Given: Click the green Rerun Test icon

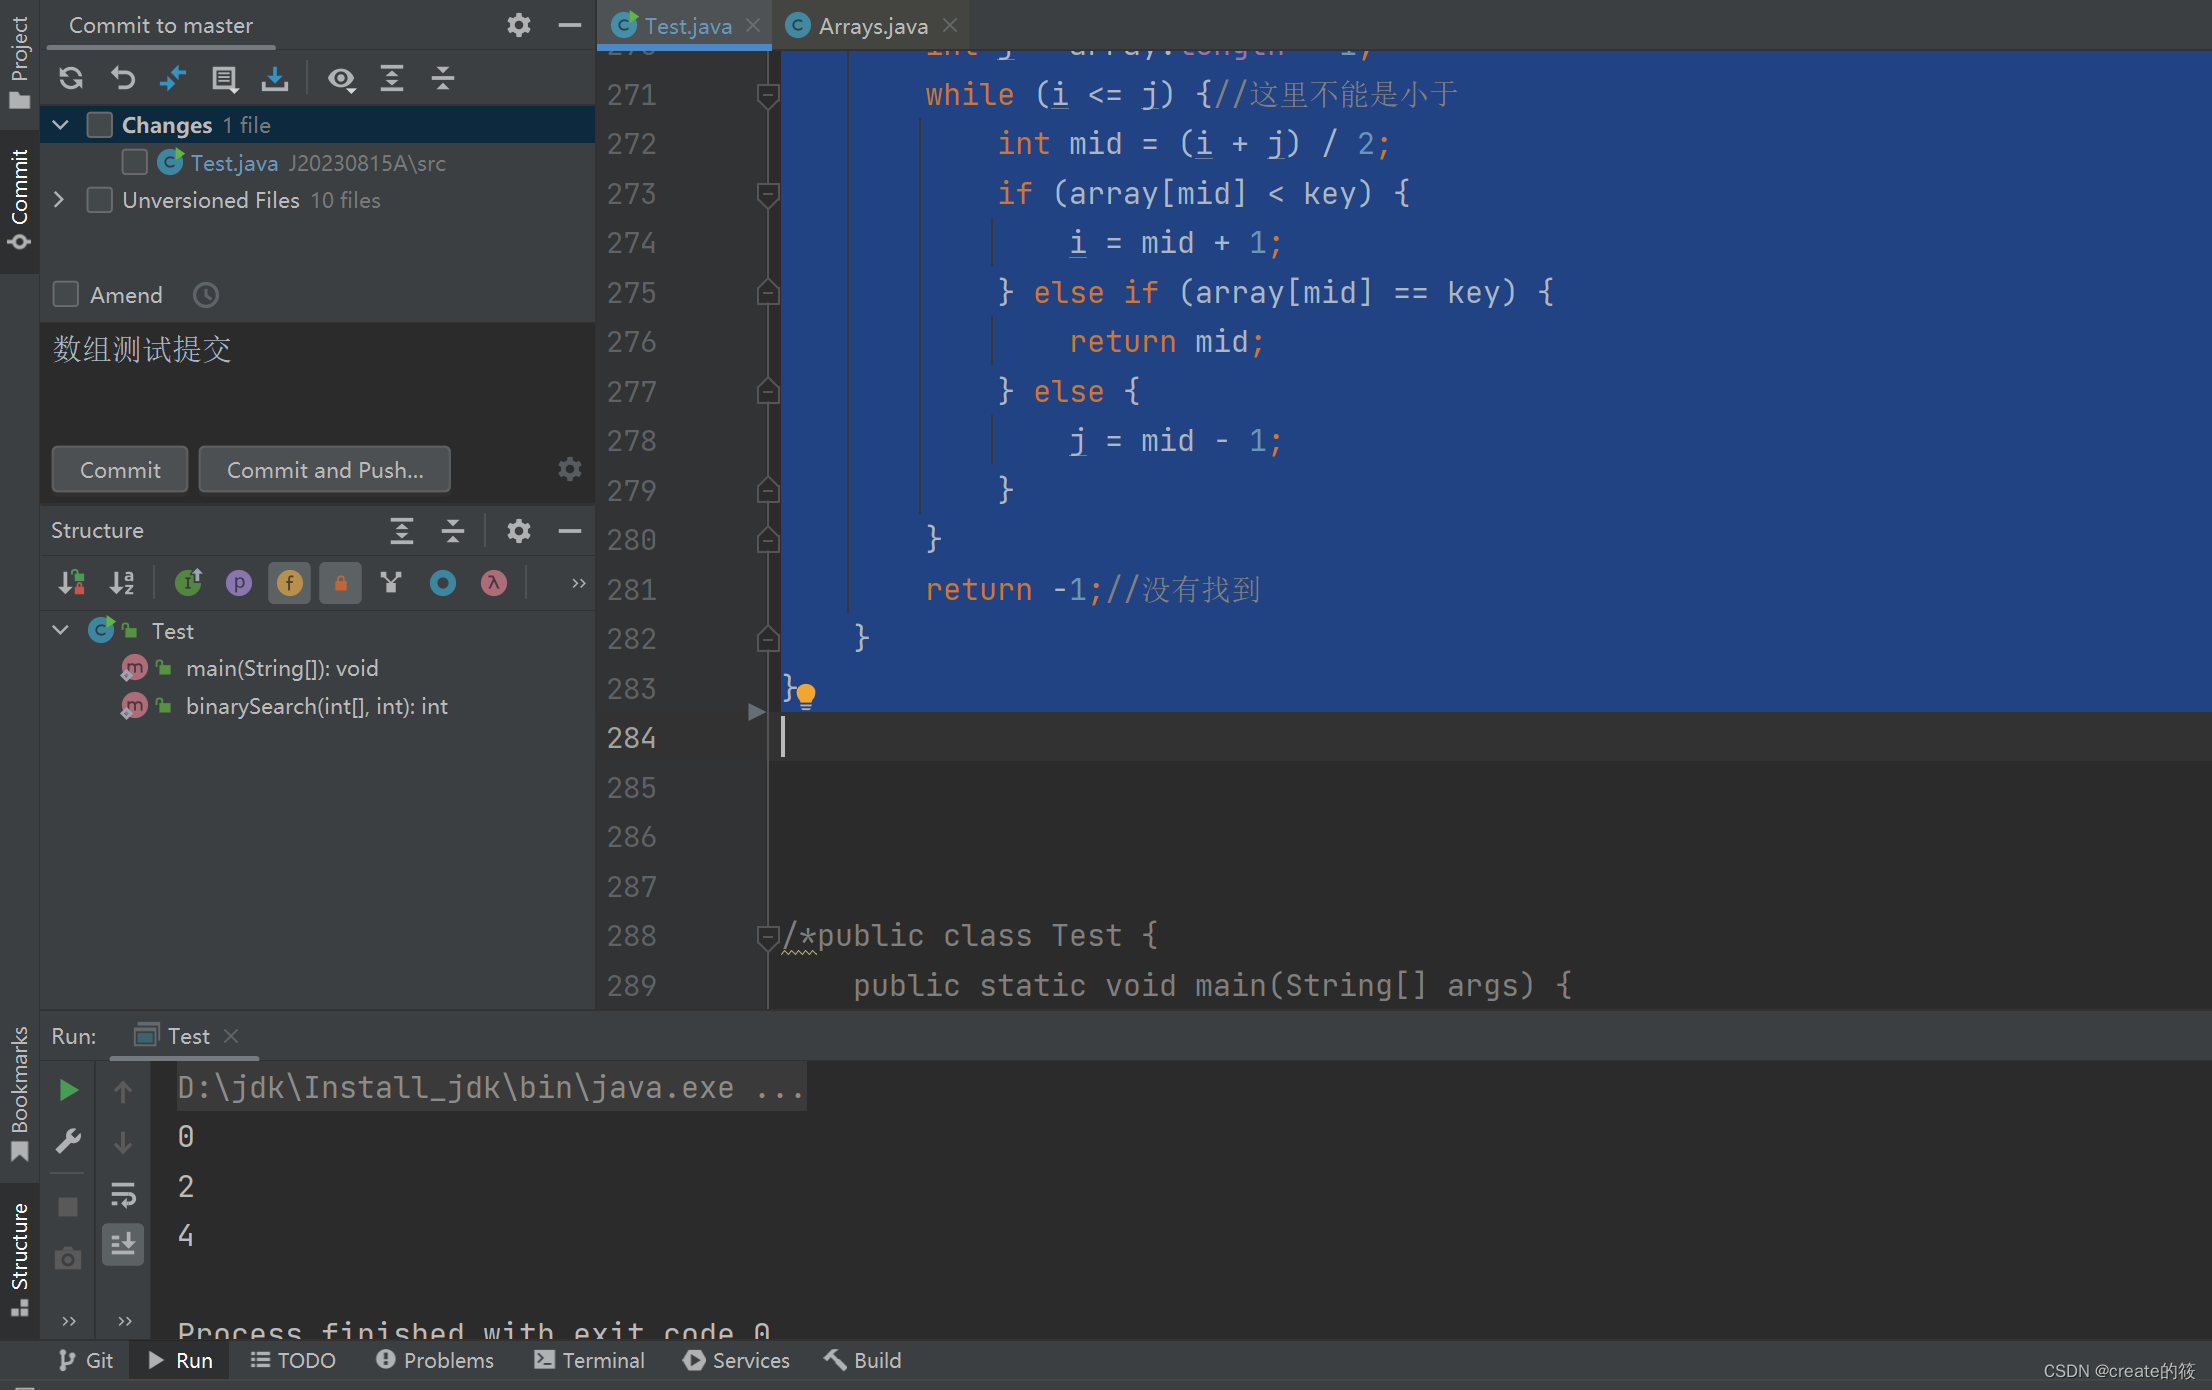Looking at the screenshot, I should [x=68, y=1090].
